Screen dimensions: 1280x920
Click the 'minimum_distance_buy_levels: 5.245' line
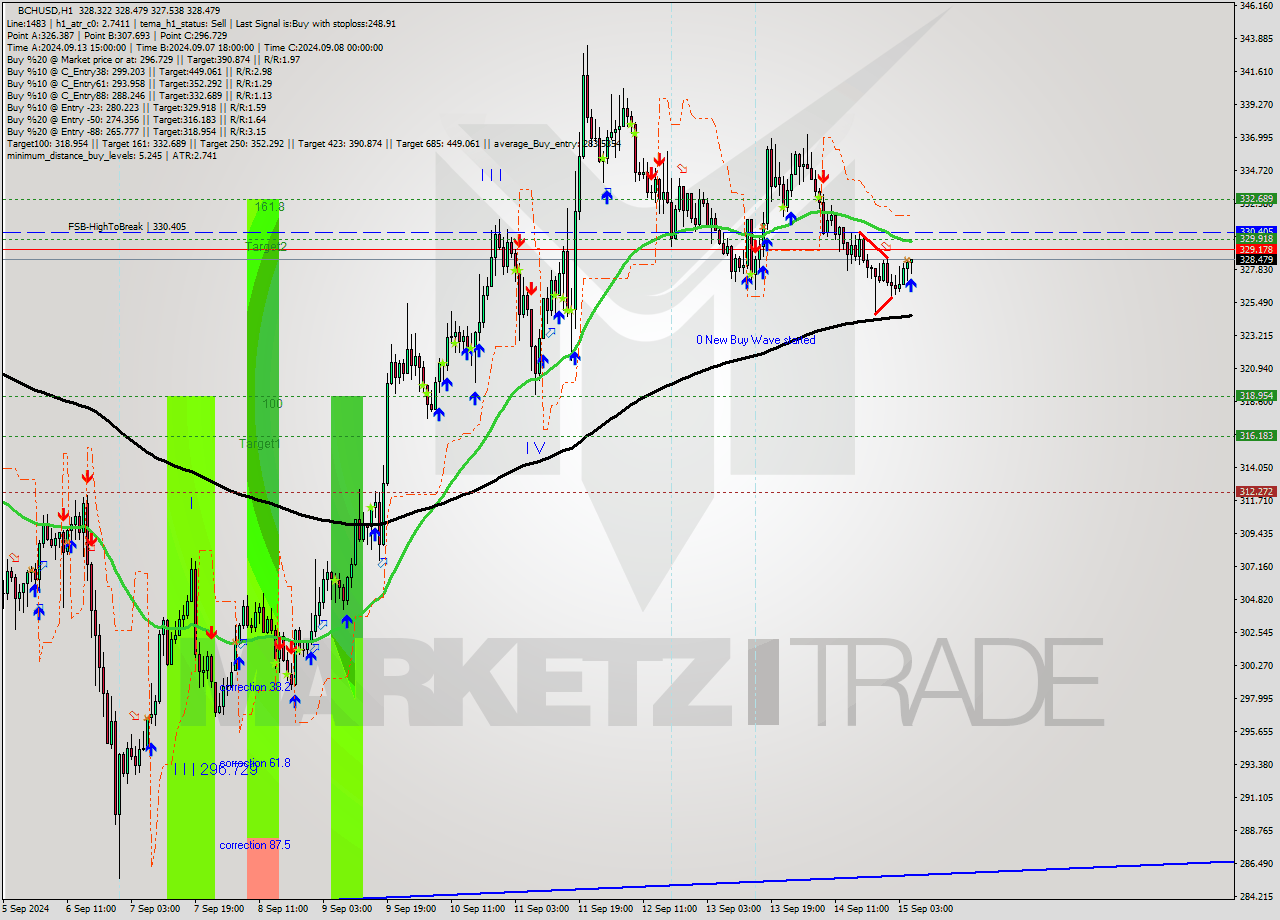click(x=111, y=155)
